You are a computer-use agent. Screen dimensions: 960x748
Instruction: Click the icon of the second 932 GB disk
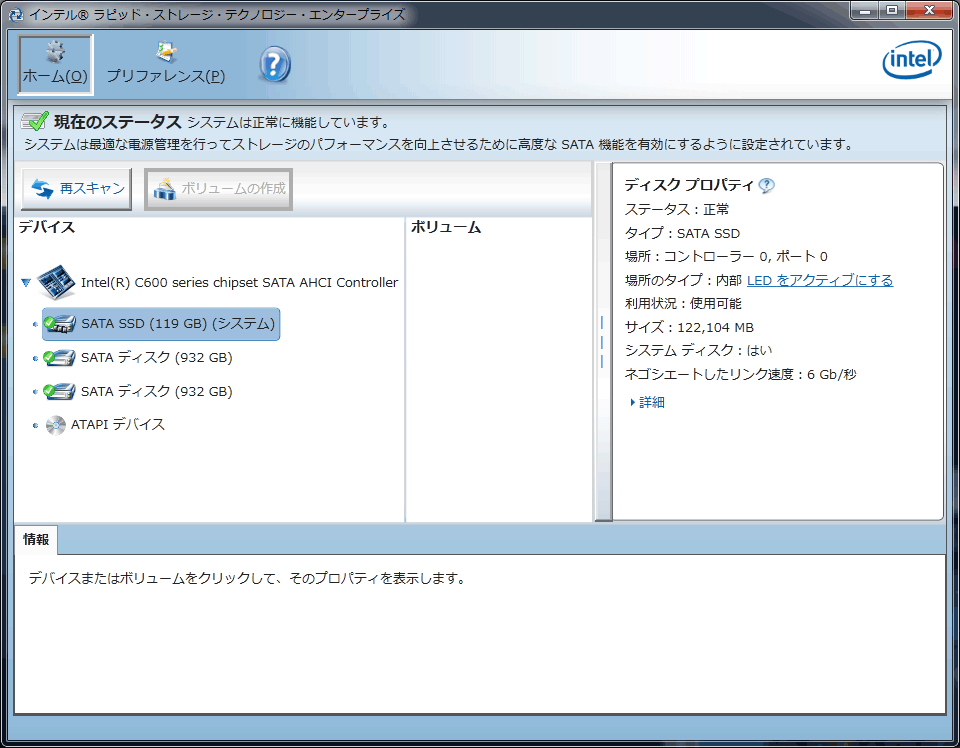coord(59,391)
